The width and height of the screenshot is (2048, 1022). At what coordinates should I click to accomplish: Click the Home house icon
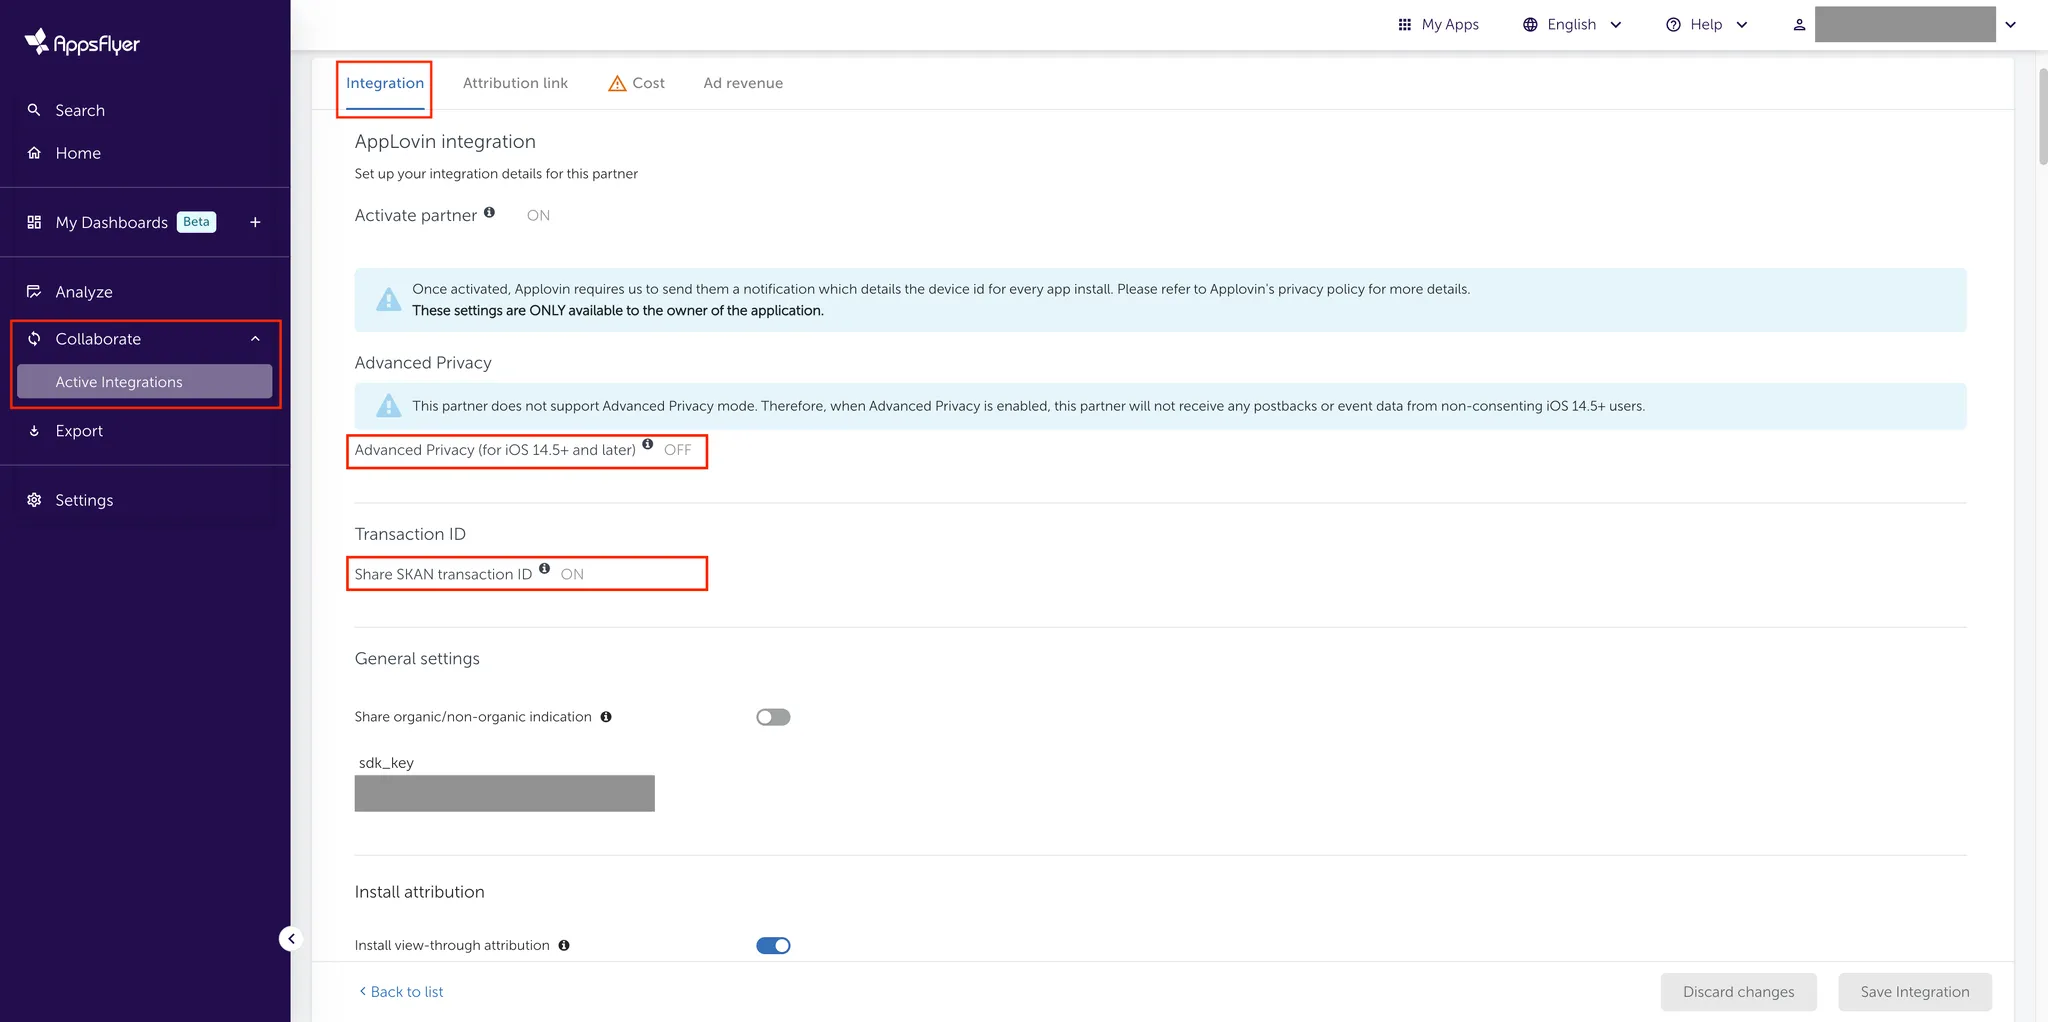click(34, 153)
